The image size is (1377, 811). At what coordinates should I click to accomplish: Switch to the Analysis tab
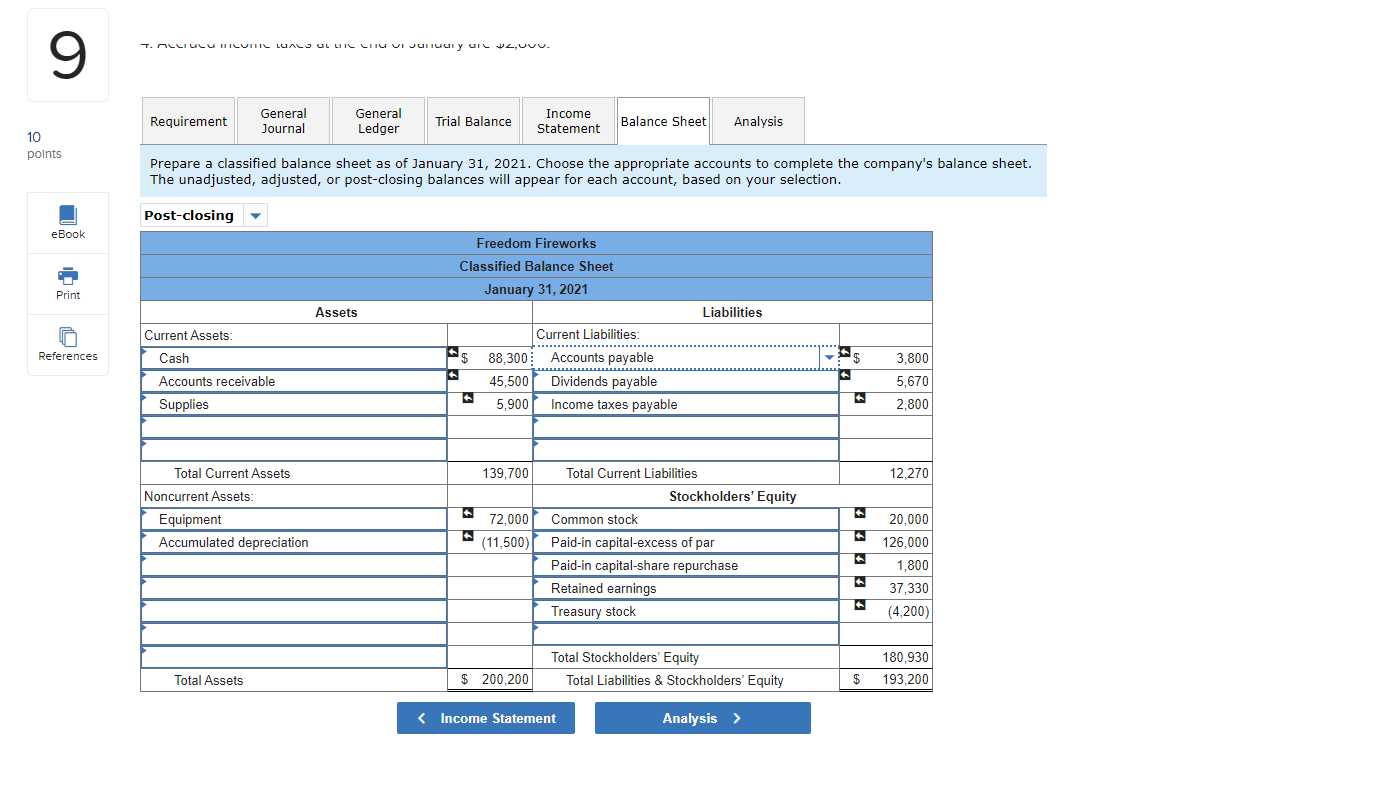[x=758, y=121]
